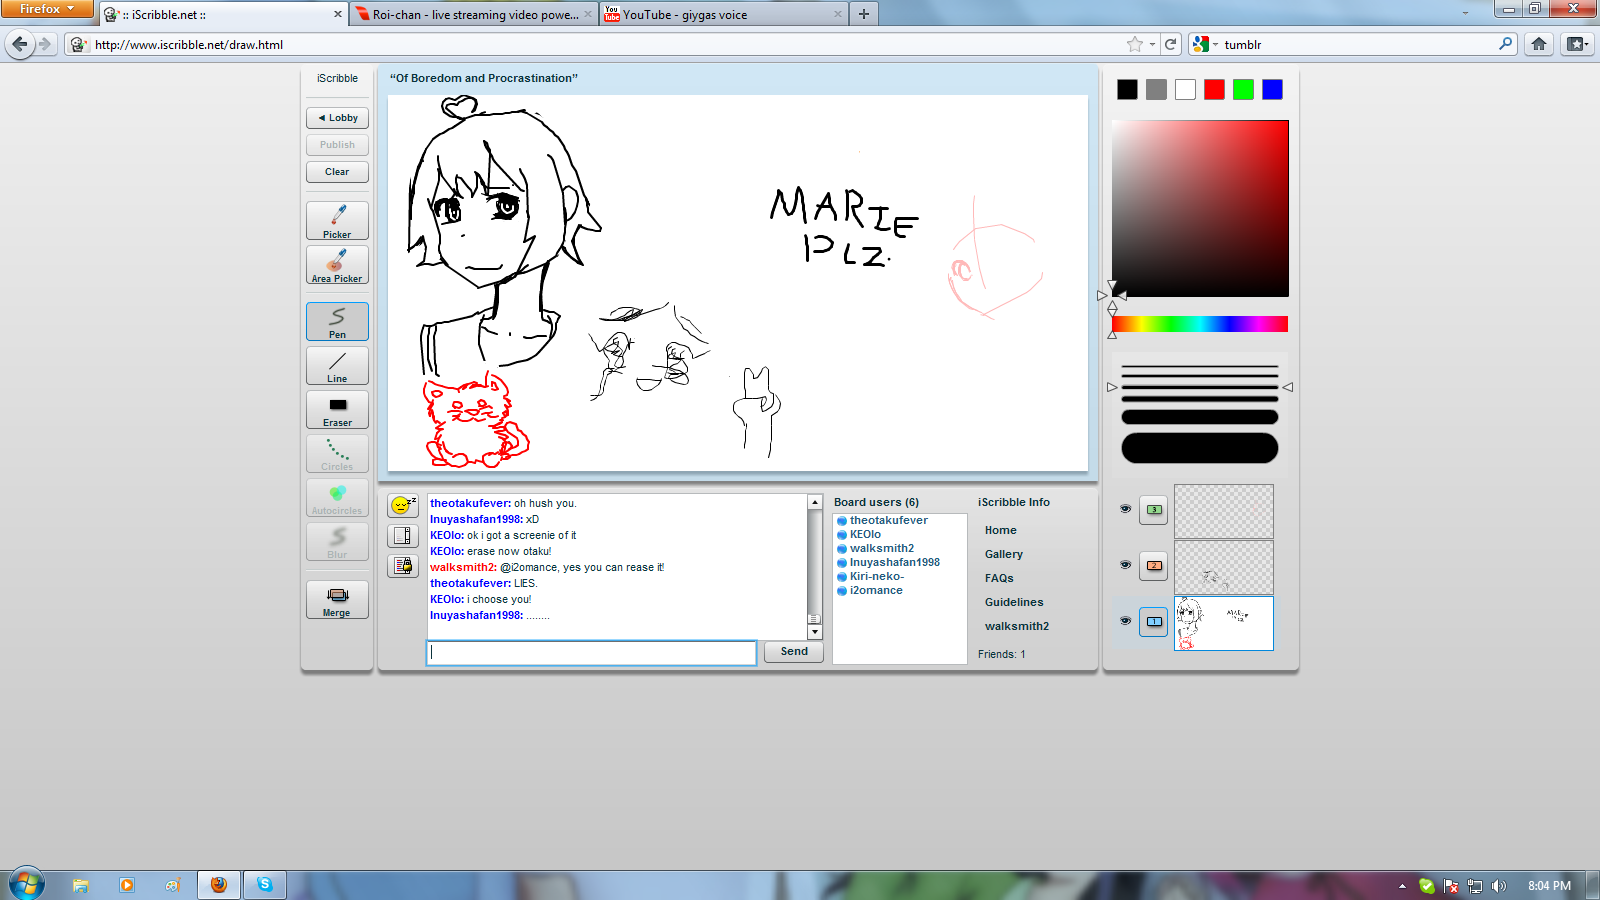Click the search magnifier icon
This screenshot has height=900, width=1610.
point(1506,44)
